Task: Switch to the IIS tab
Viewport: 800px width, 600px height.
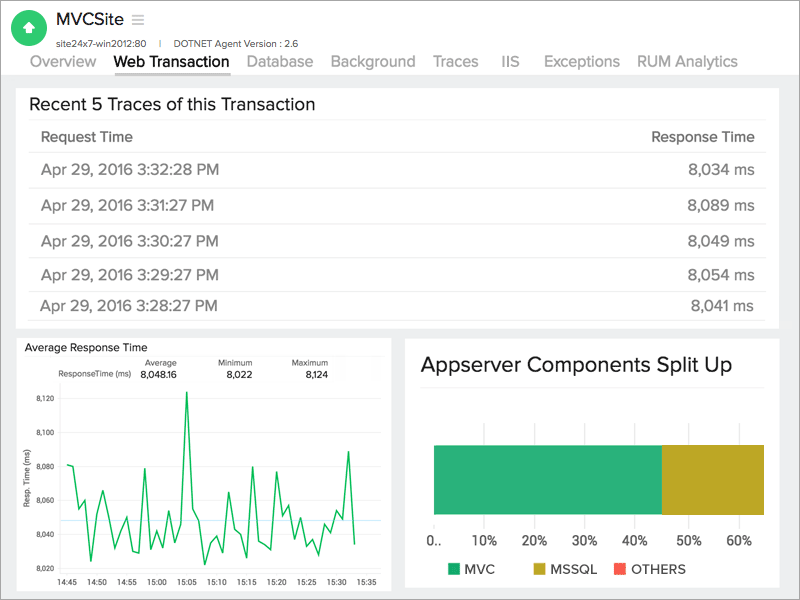Action: coord(510,62)
